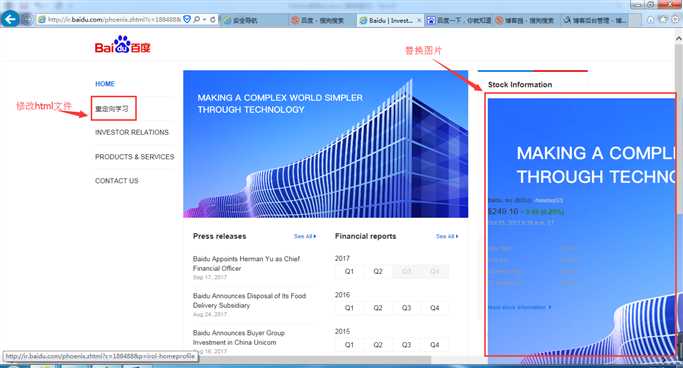Click the $249.10 stock price
This screenshot has width=683, height=368.
tap(503, 211)
